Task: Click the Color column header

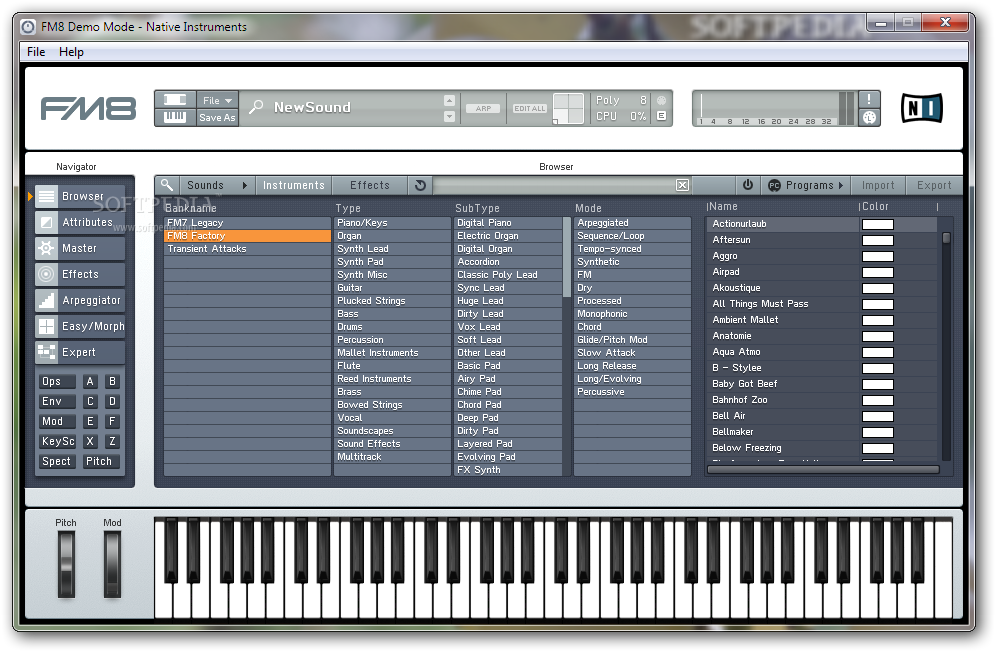Action: click(x=875, y=207)
